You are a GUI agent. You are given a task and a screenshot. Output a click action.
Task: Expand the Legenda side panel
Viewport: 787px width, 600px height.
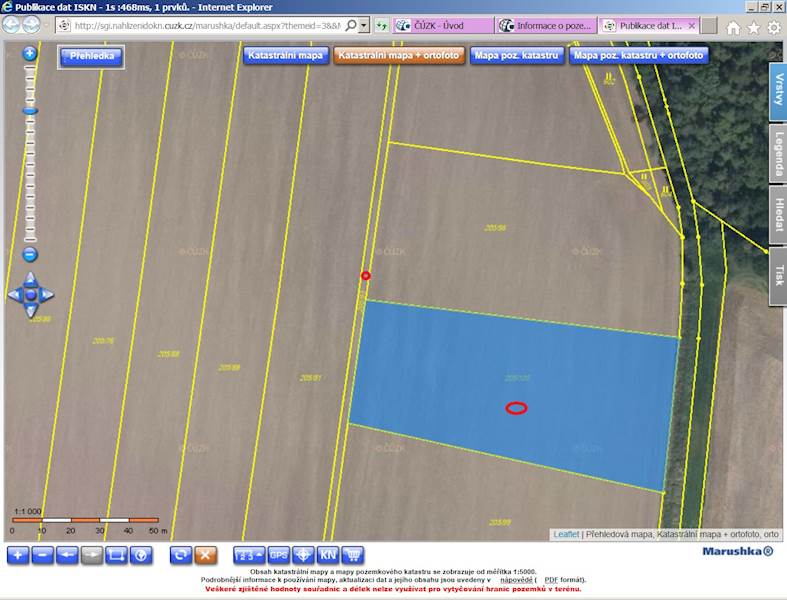[x=778, y=153]
